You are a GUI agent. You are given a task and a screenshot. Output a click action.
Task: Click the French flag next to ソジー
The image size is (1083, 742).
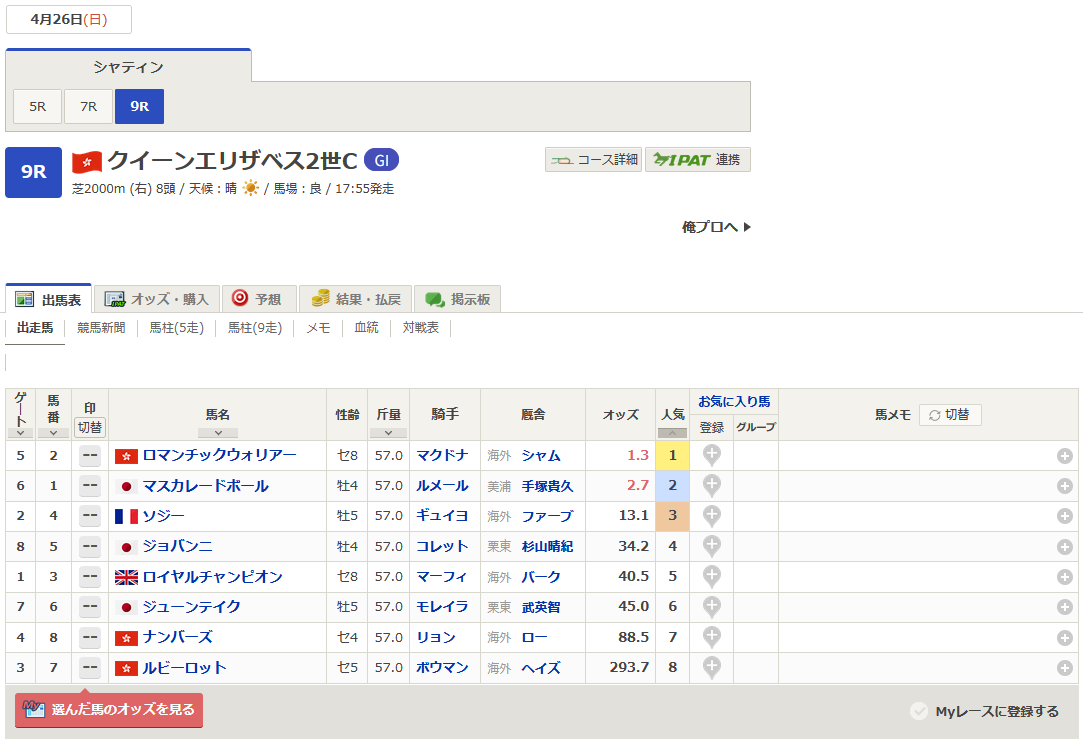pyautogui.click(x=126, y=516)
